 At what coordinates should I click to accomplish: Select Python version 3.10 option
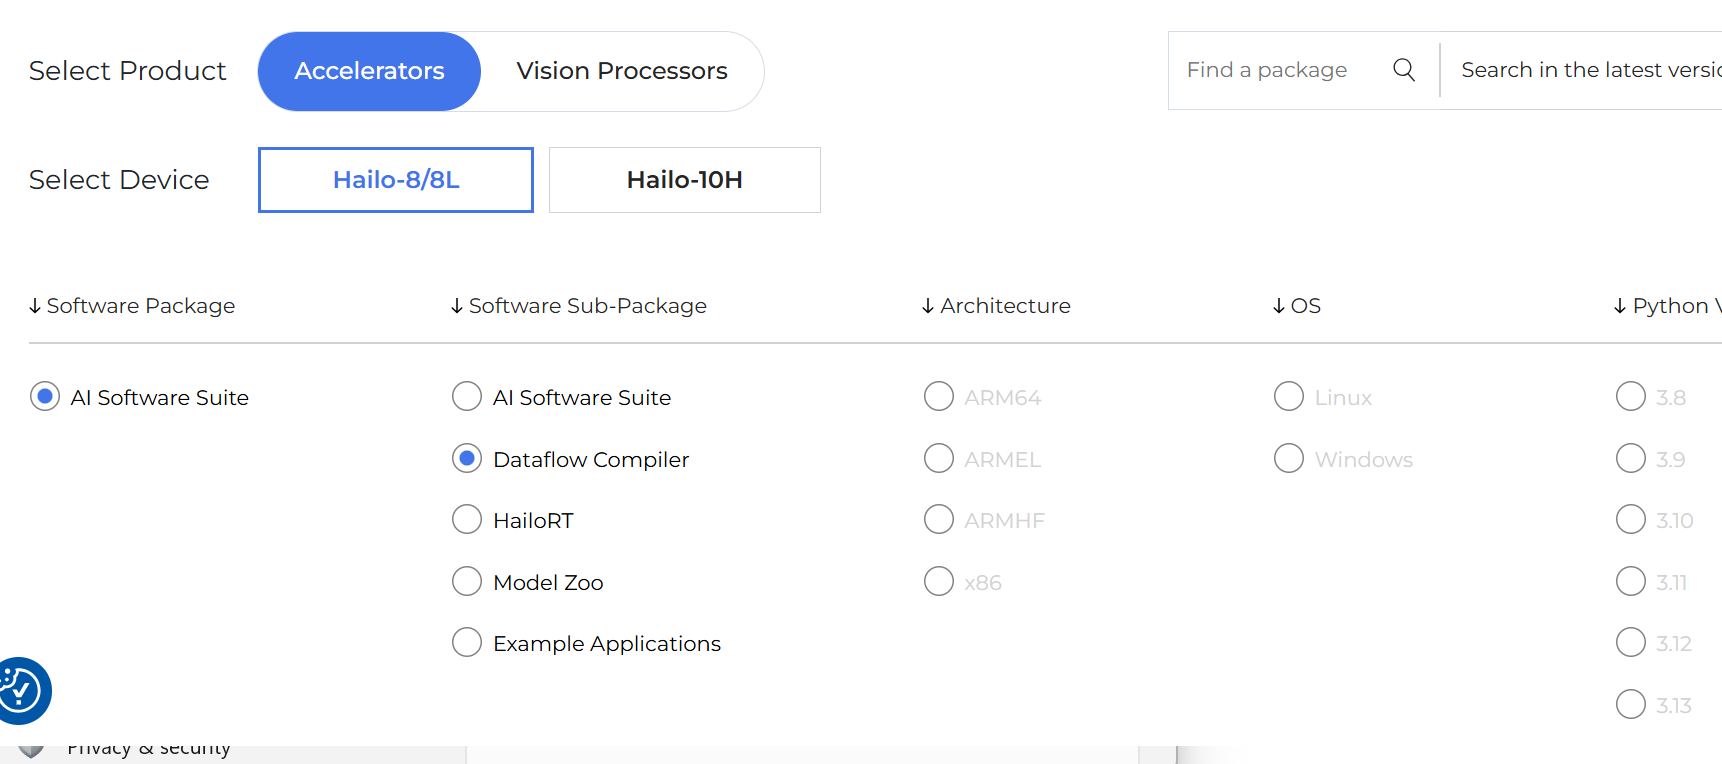[x=1631, y=520]
